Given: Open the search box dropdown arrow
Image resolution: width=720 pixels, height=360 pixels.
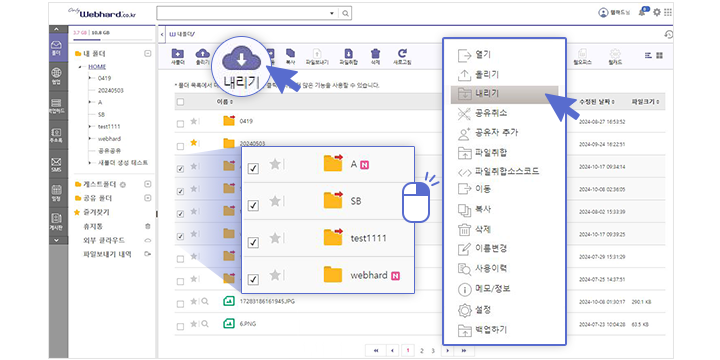Looking at the screenshot, I should 332,14.
